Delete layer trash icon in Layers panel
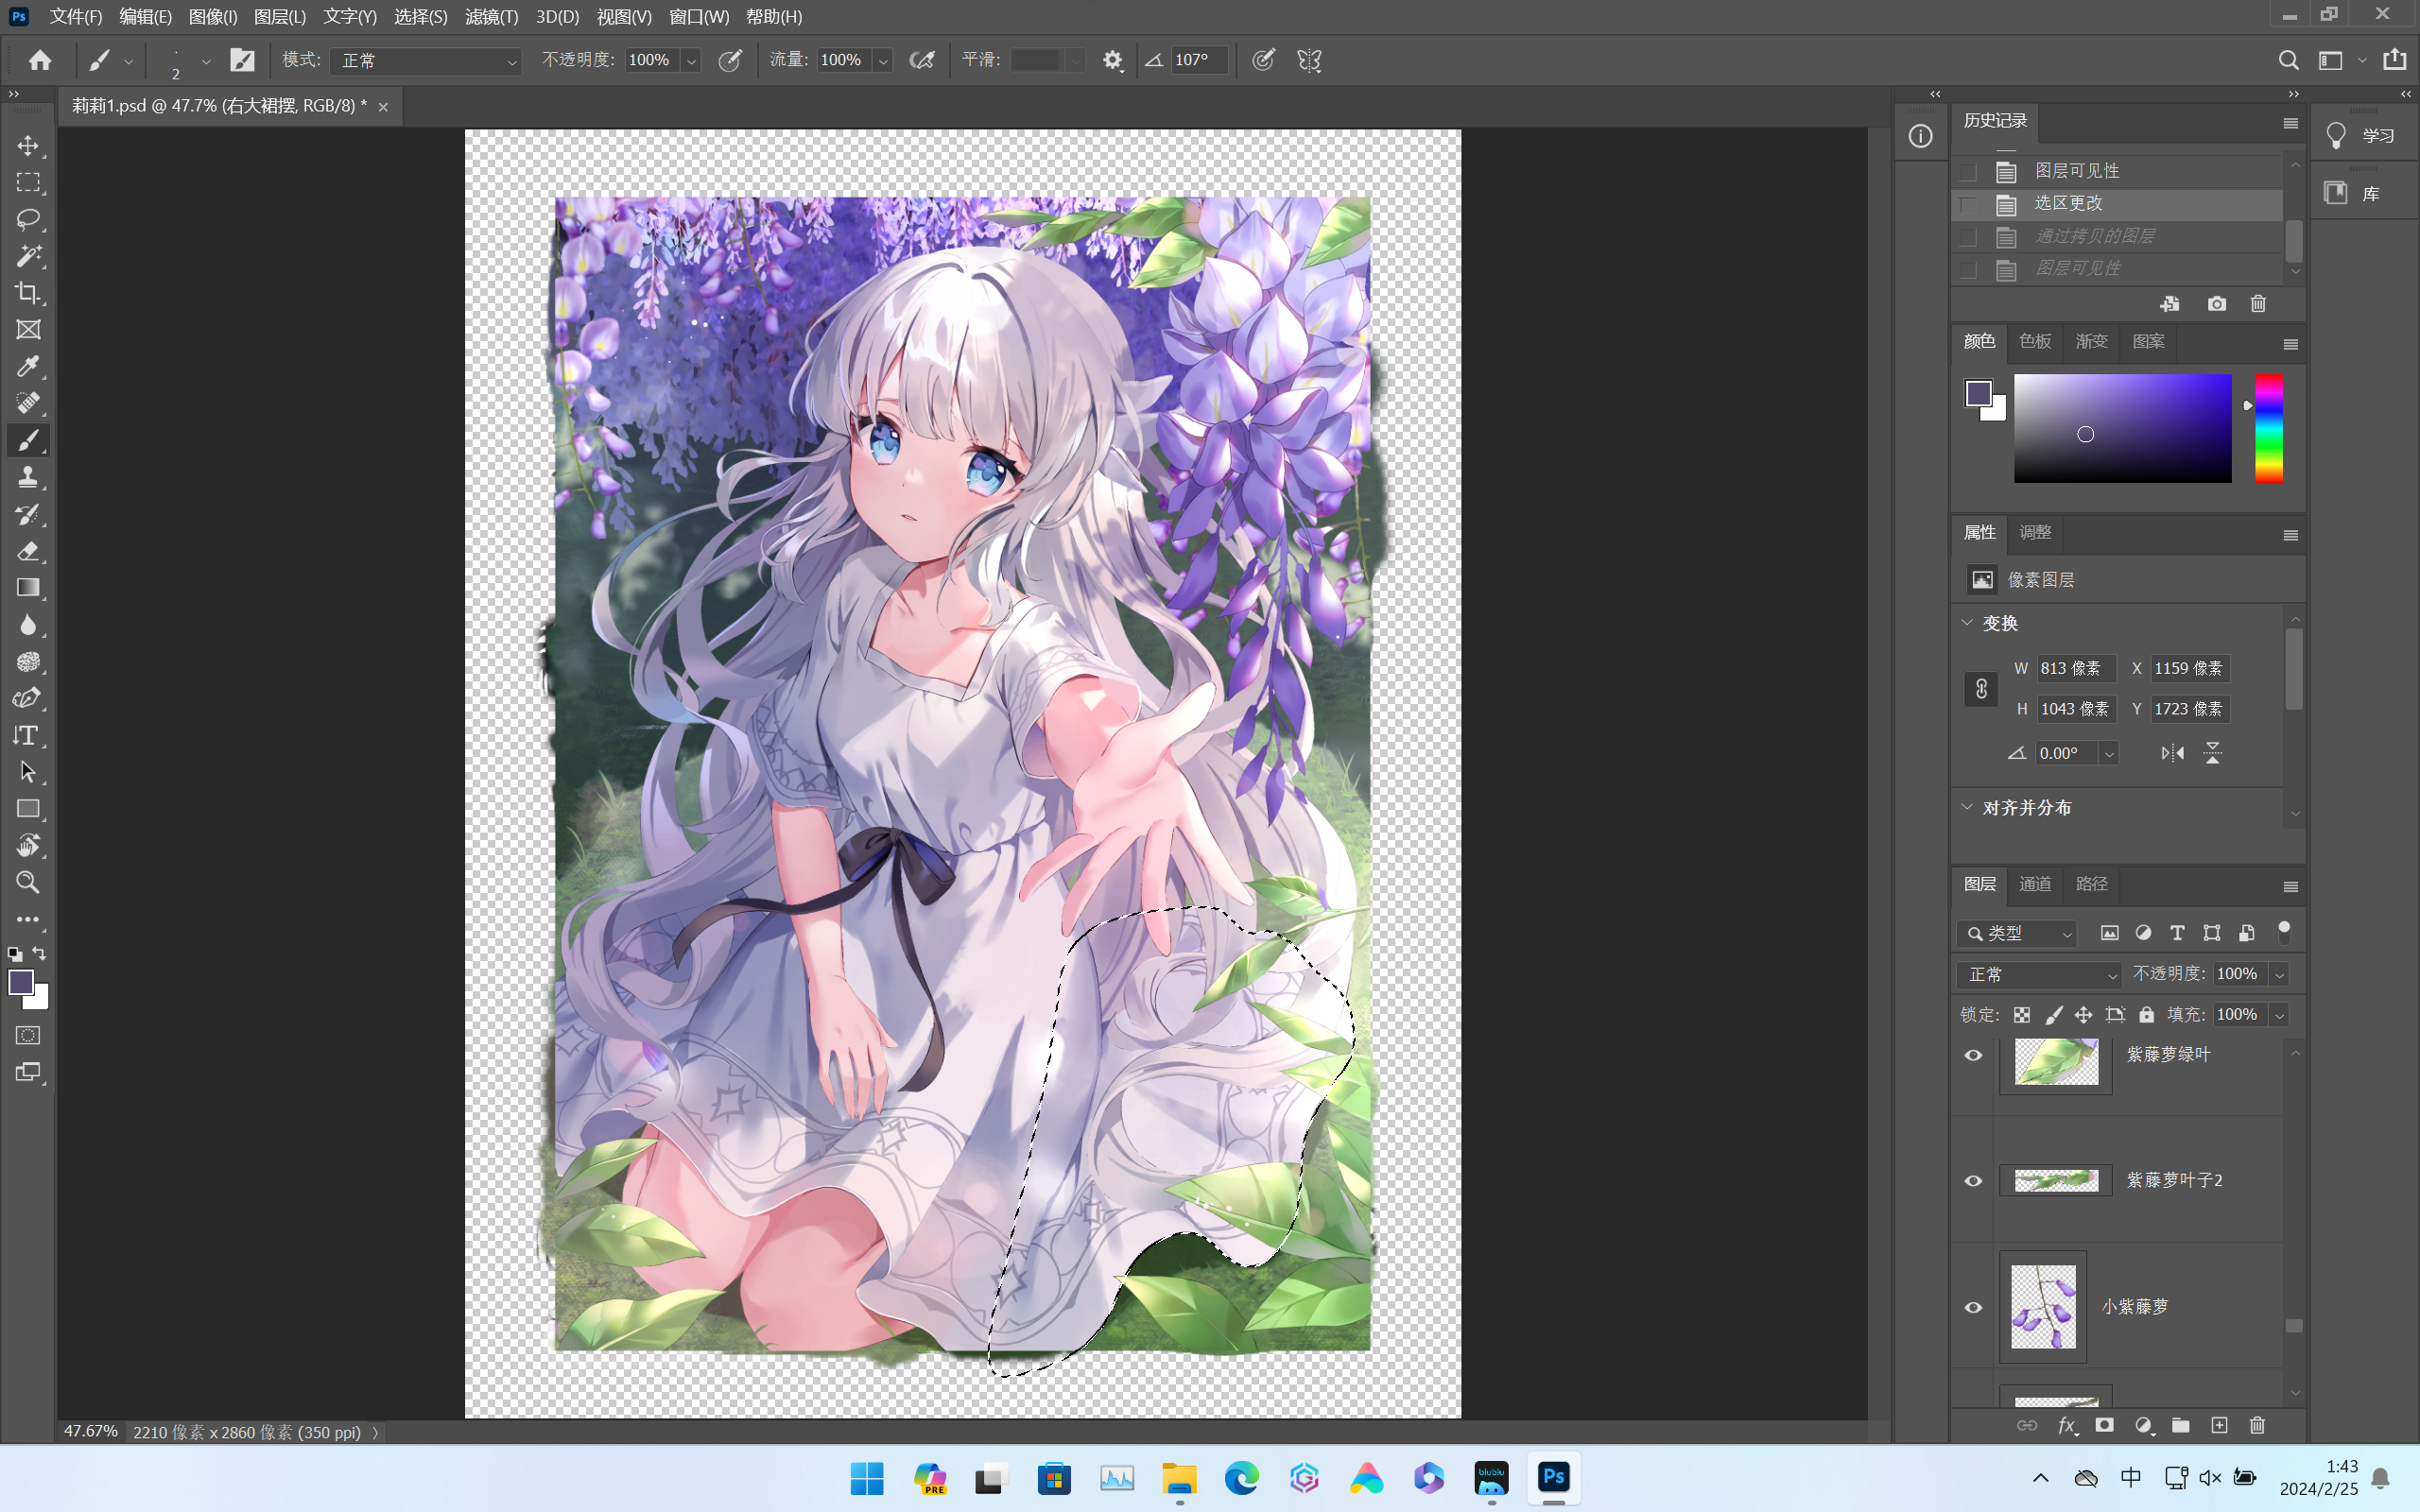2420x1512 pixels. click(2257, 1425)
